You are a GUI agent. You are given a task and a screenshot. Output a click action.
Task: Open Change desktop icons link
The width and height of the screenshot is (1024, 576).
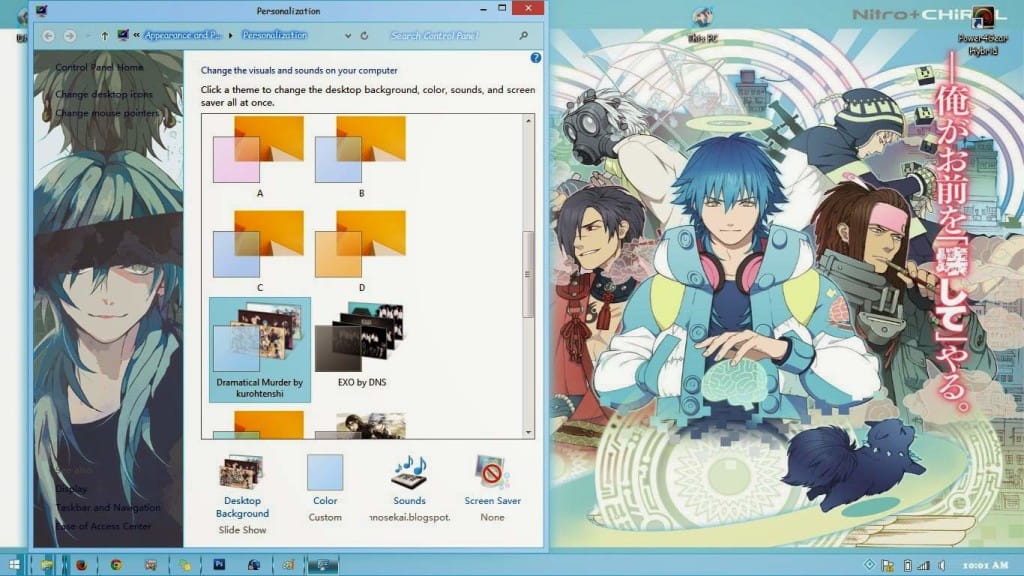(x=104, y=94)
